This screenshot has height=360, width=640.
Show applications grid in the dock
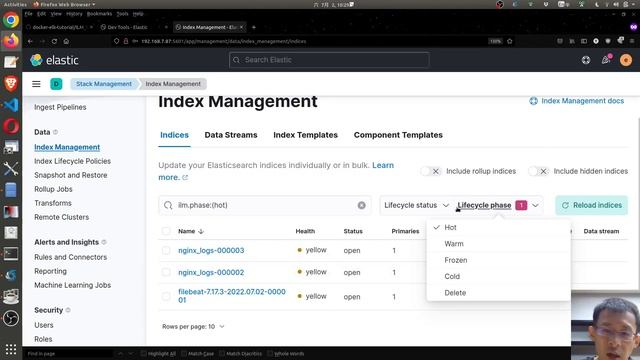(x=11, y=349)
